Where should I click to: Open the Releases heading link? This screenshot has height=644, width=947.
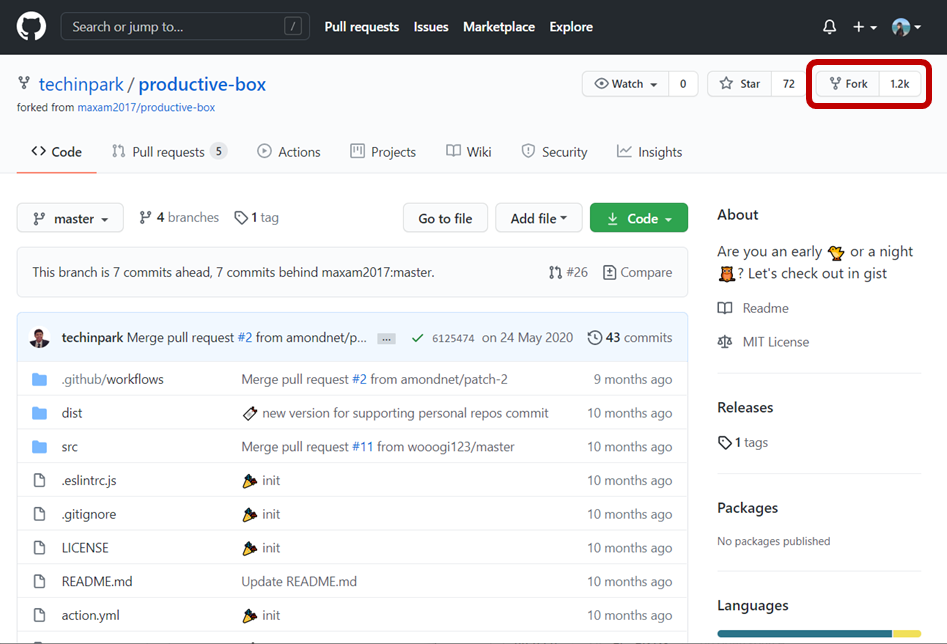pos(745,408)
